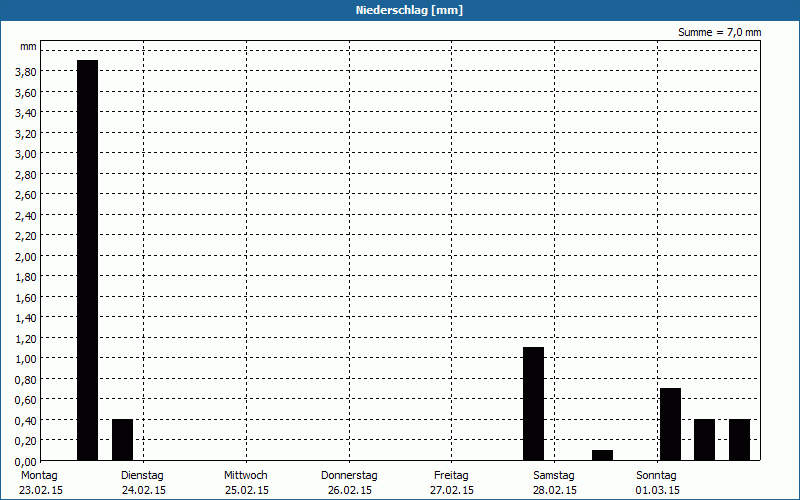
Task: Click the date 28.02.15
Action: (x=555, y=491)
